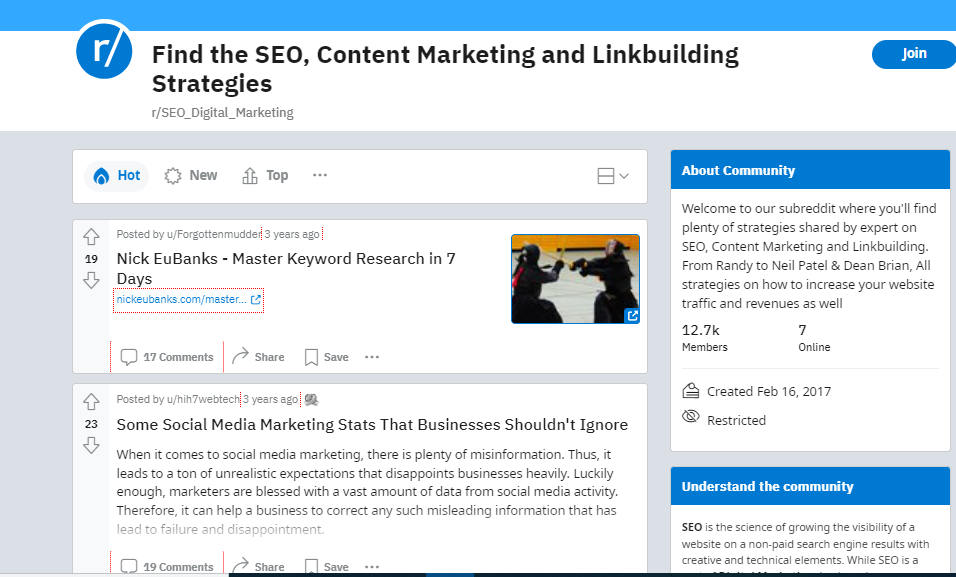
Task: Open the kendo fighters post thumbnail
Action: point(575,279)
